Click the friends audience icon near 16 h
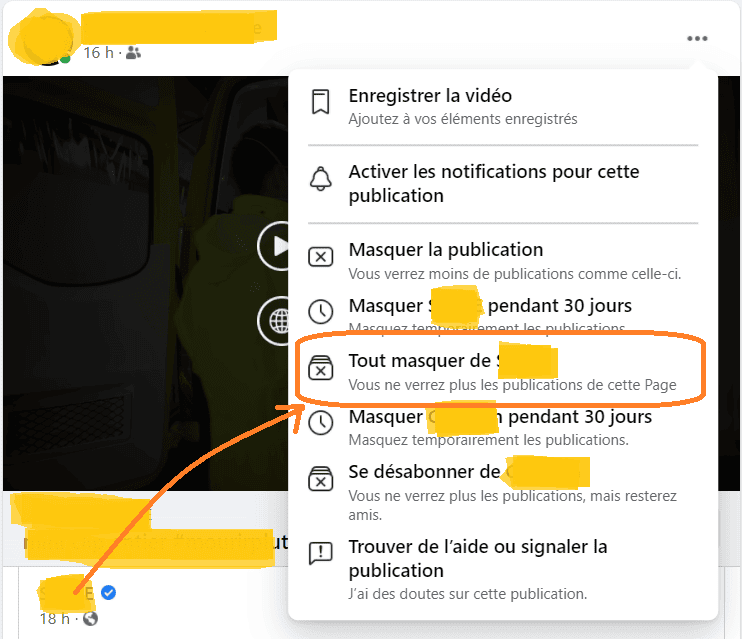Image resolution: width=742 pixels, height=639 pixels. click(133, 53)
